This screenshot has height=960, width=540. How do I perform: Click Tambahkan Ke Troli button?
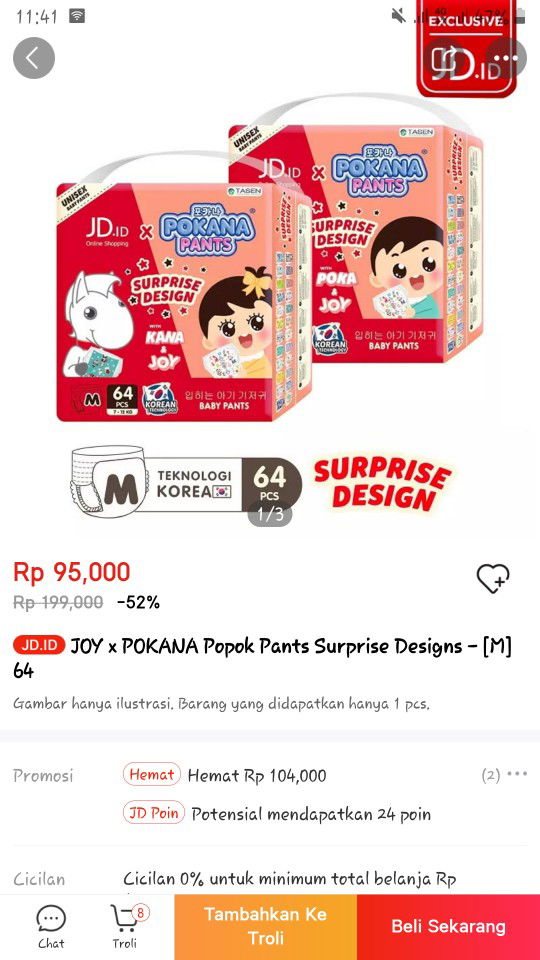[x=266, y=926]
